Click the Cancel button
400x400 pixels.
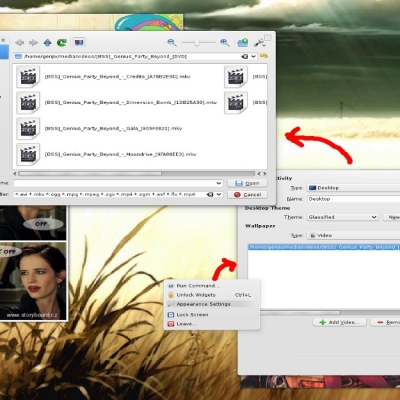(x=247, y=194)
